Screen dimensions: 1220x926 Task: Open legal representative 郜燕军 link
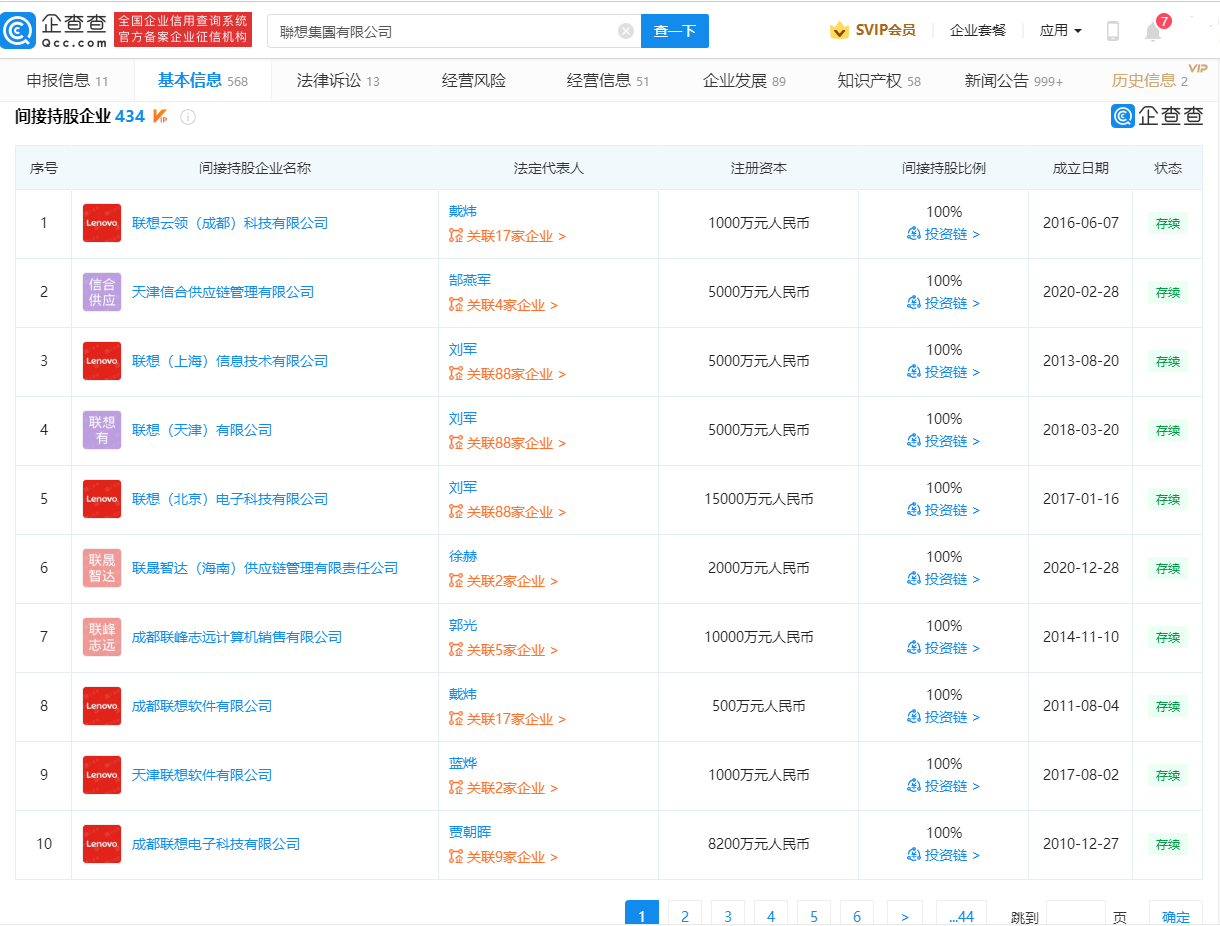[x=470, y=280]
